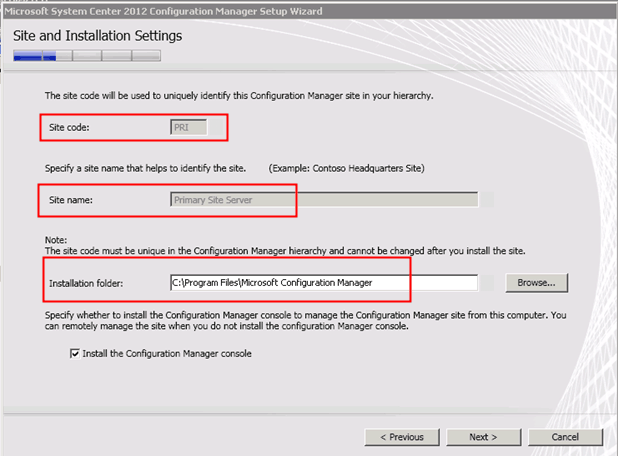Click the Browse... button

tap(536, 283)
